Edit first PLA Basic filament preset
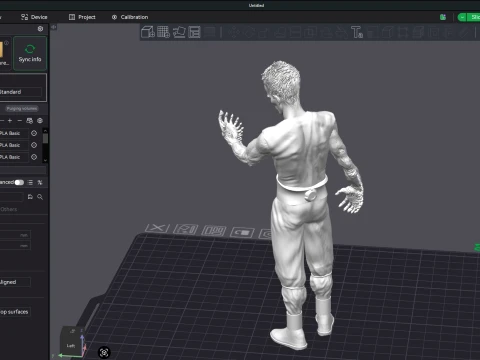The width and height of the screenshot is (480, 360). (34, 133)
